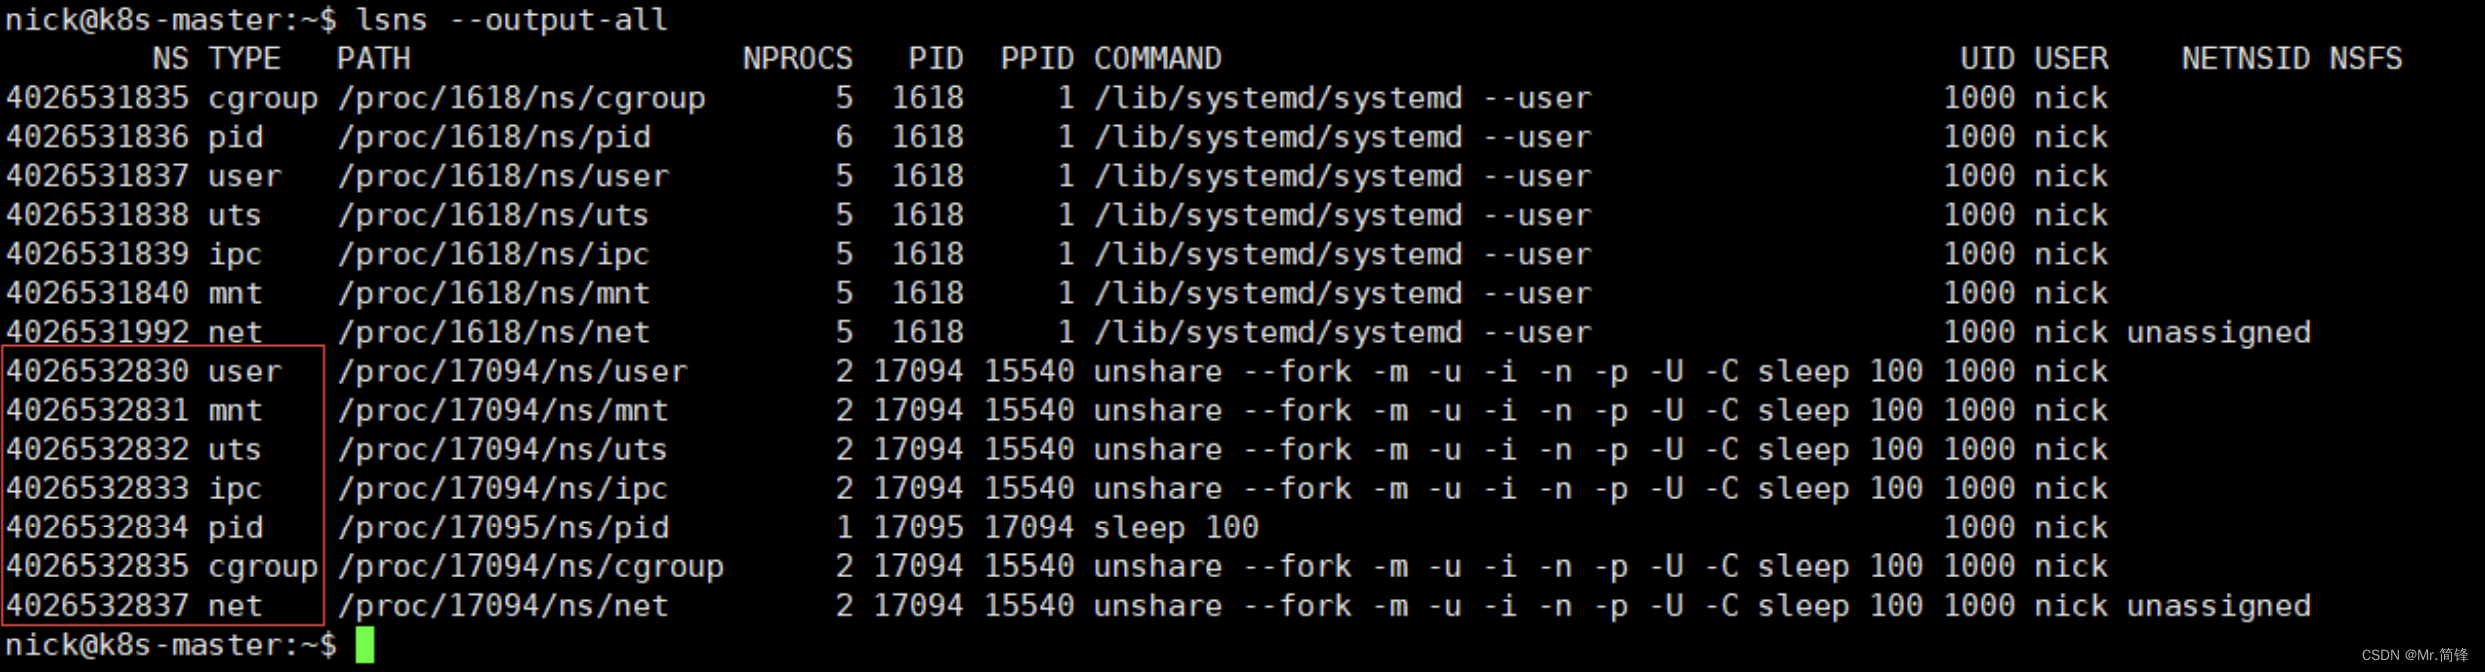
Task: Click path /proc/1618/ns/mnt
Action: click(494, 293)
